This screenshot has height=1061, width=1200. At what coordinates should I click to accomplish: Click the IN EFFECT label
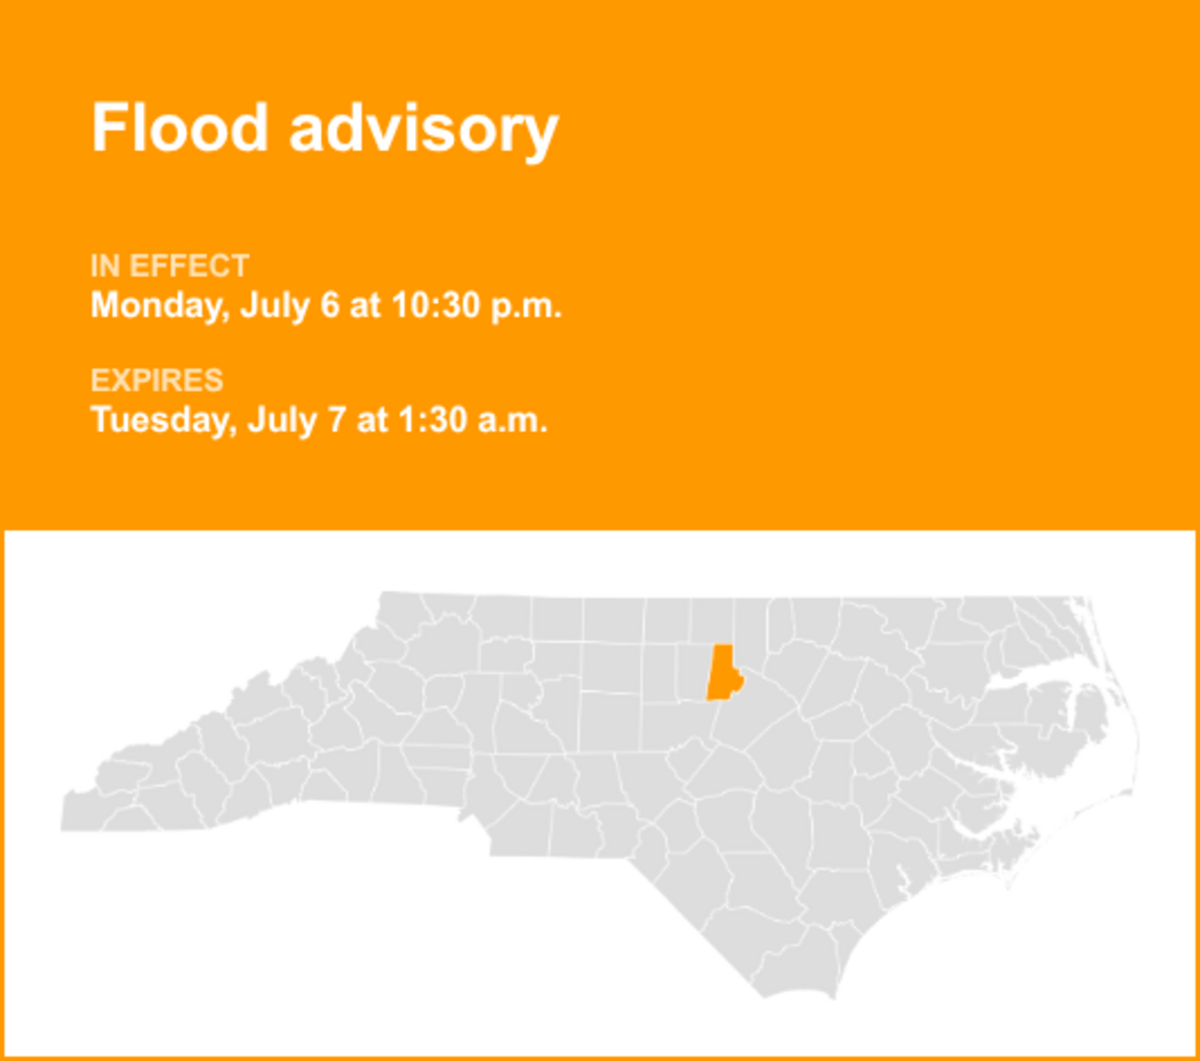(x=170, y=267)
